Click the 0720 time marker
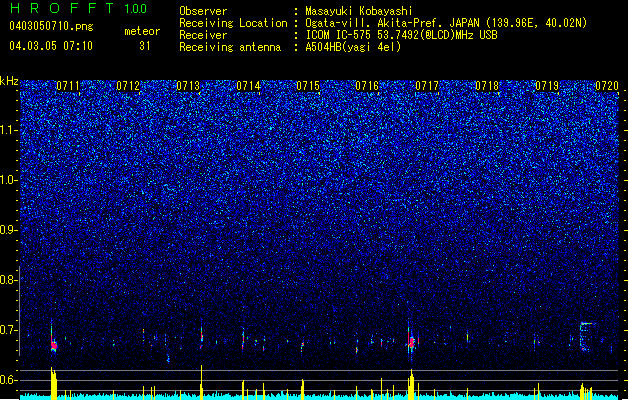Viewport: 629px width, 400px height. (x=607, y=86)
